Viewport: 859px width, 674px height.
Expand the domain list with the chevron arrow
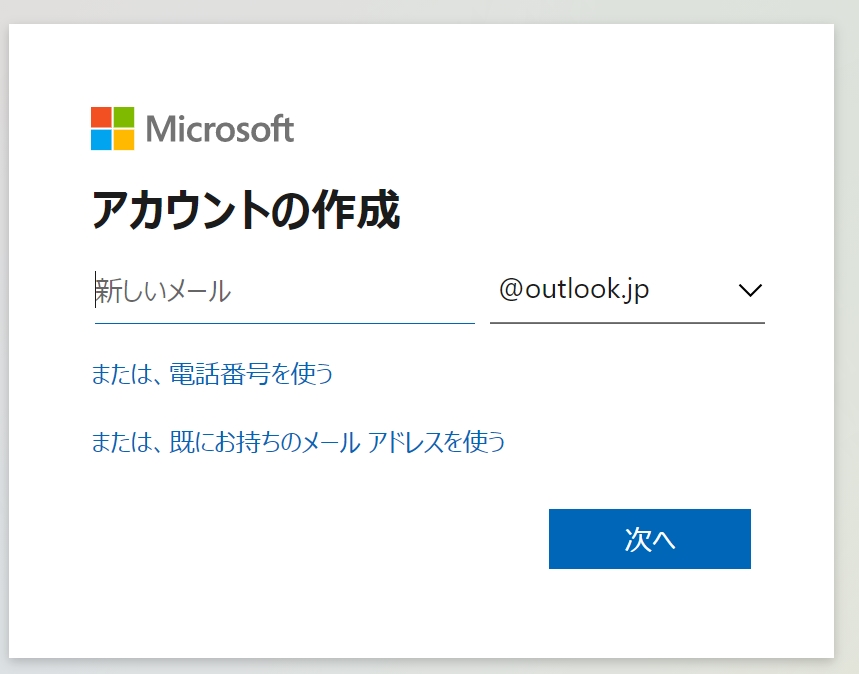tap(750, 290)
